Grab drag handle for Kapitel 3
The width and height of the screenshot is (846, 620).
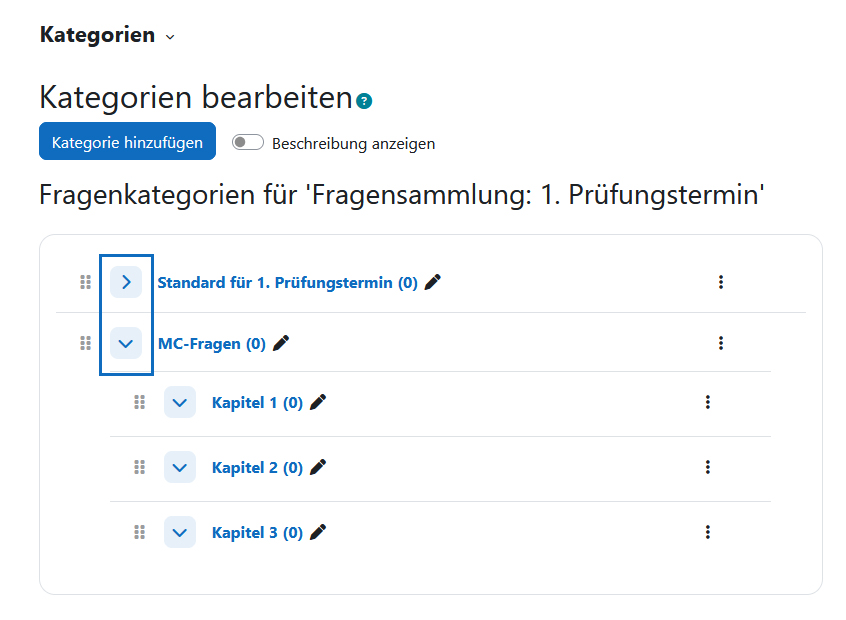pyautogui.click(x=139, y=533)
